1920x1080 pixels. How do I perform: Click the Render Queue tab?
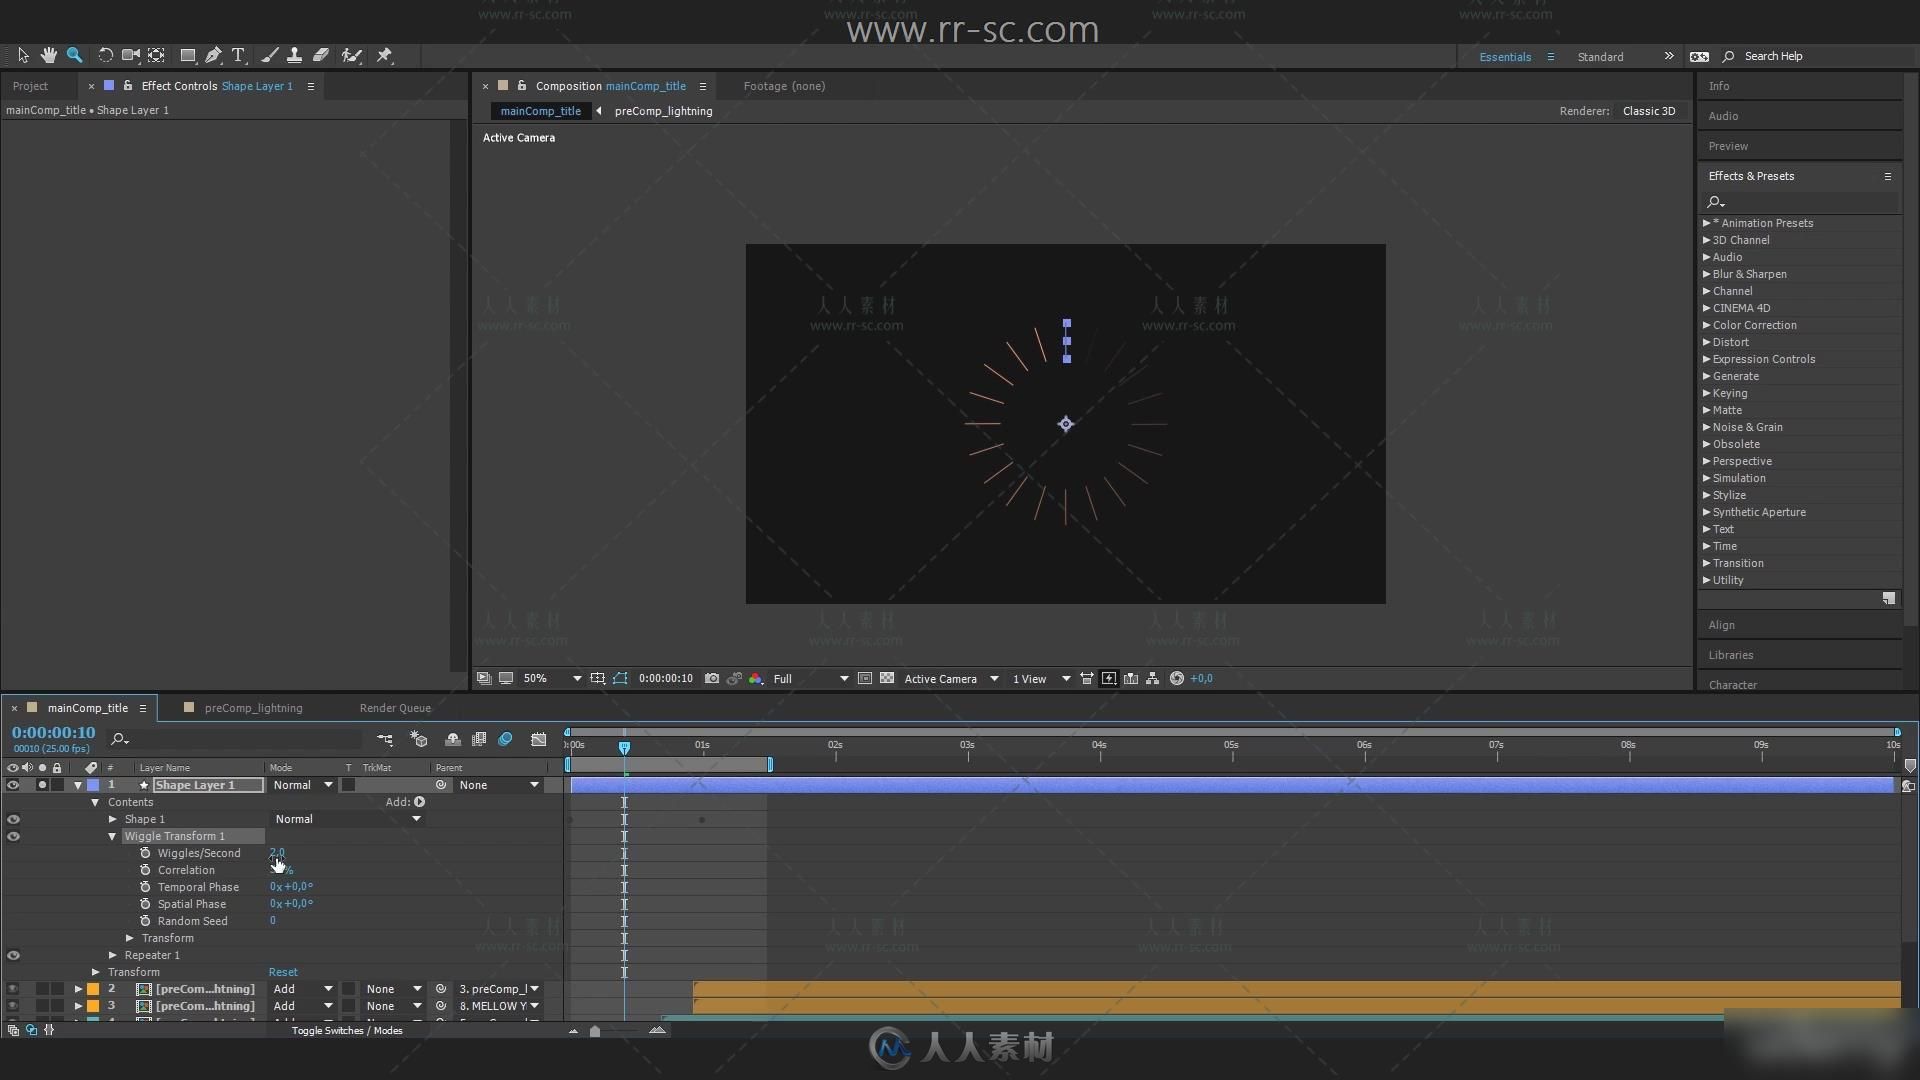pyautogui.click(x=396, y=708)
